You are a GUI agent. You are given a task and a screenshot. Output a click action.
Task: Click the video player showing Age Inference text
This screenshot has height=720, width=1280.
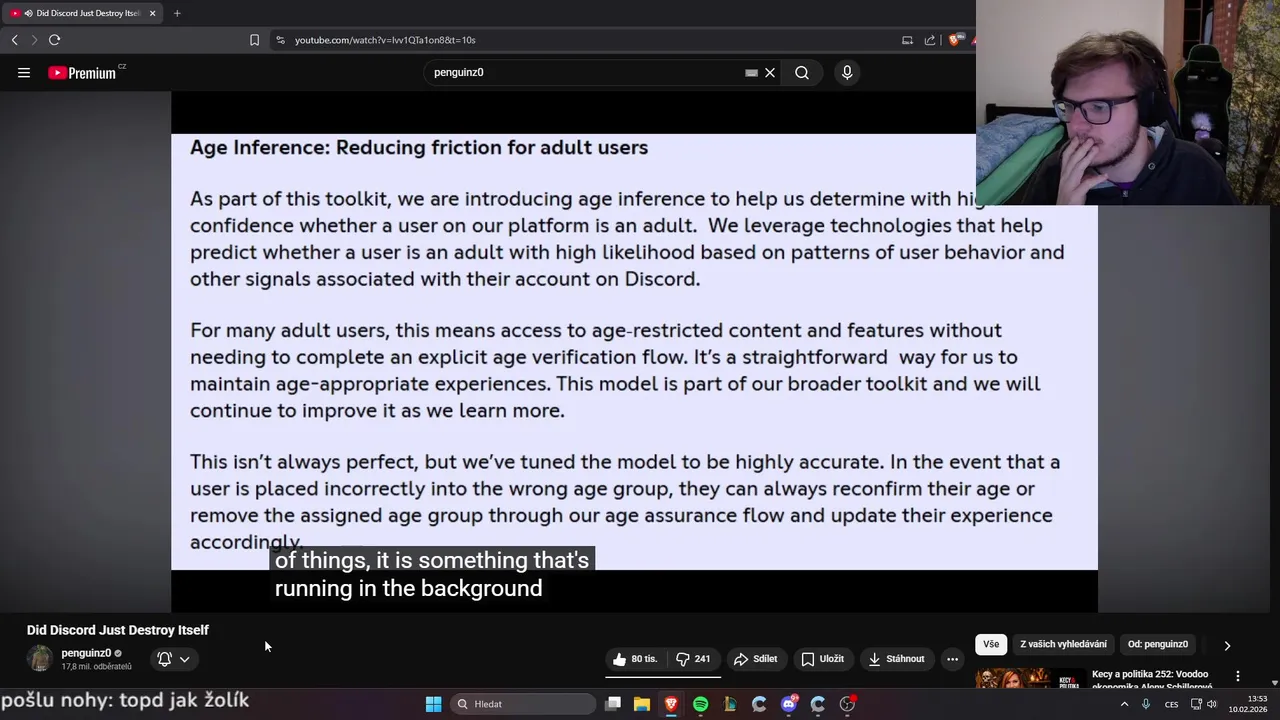pyautogui.click(x=634, y=352)
